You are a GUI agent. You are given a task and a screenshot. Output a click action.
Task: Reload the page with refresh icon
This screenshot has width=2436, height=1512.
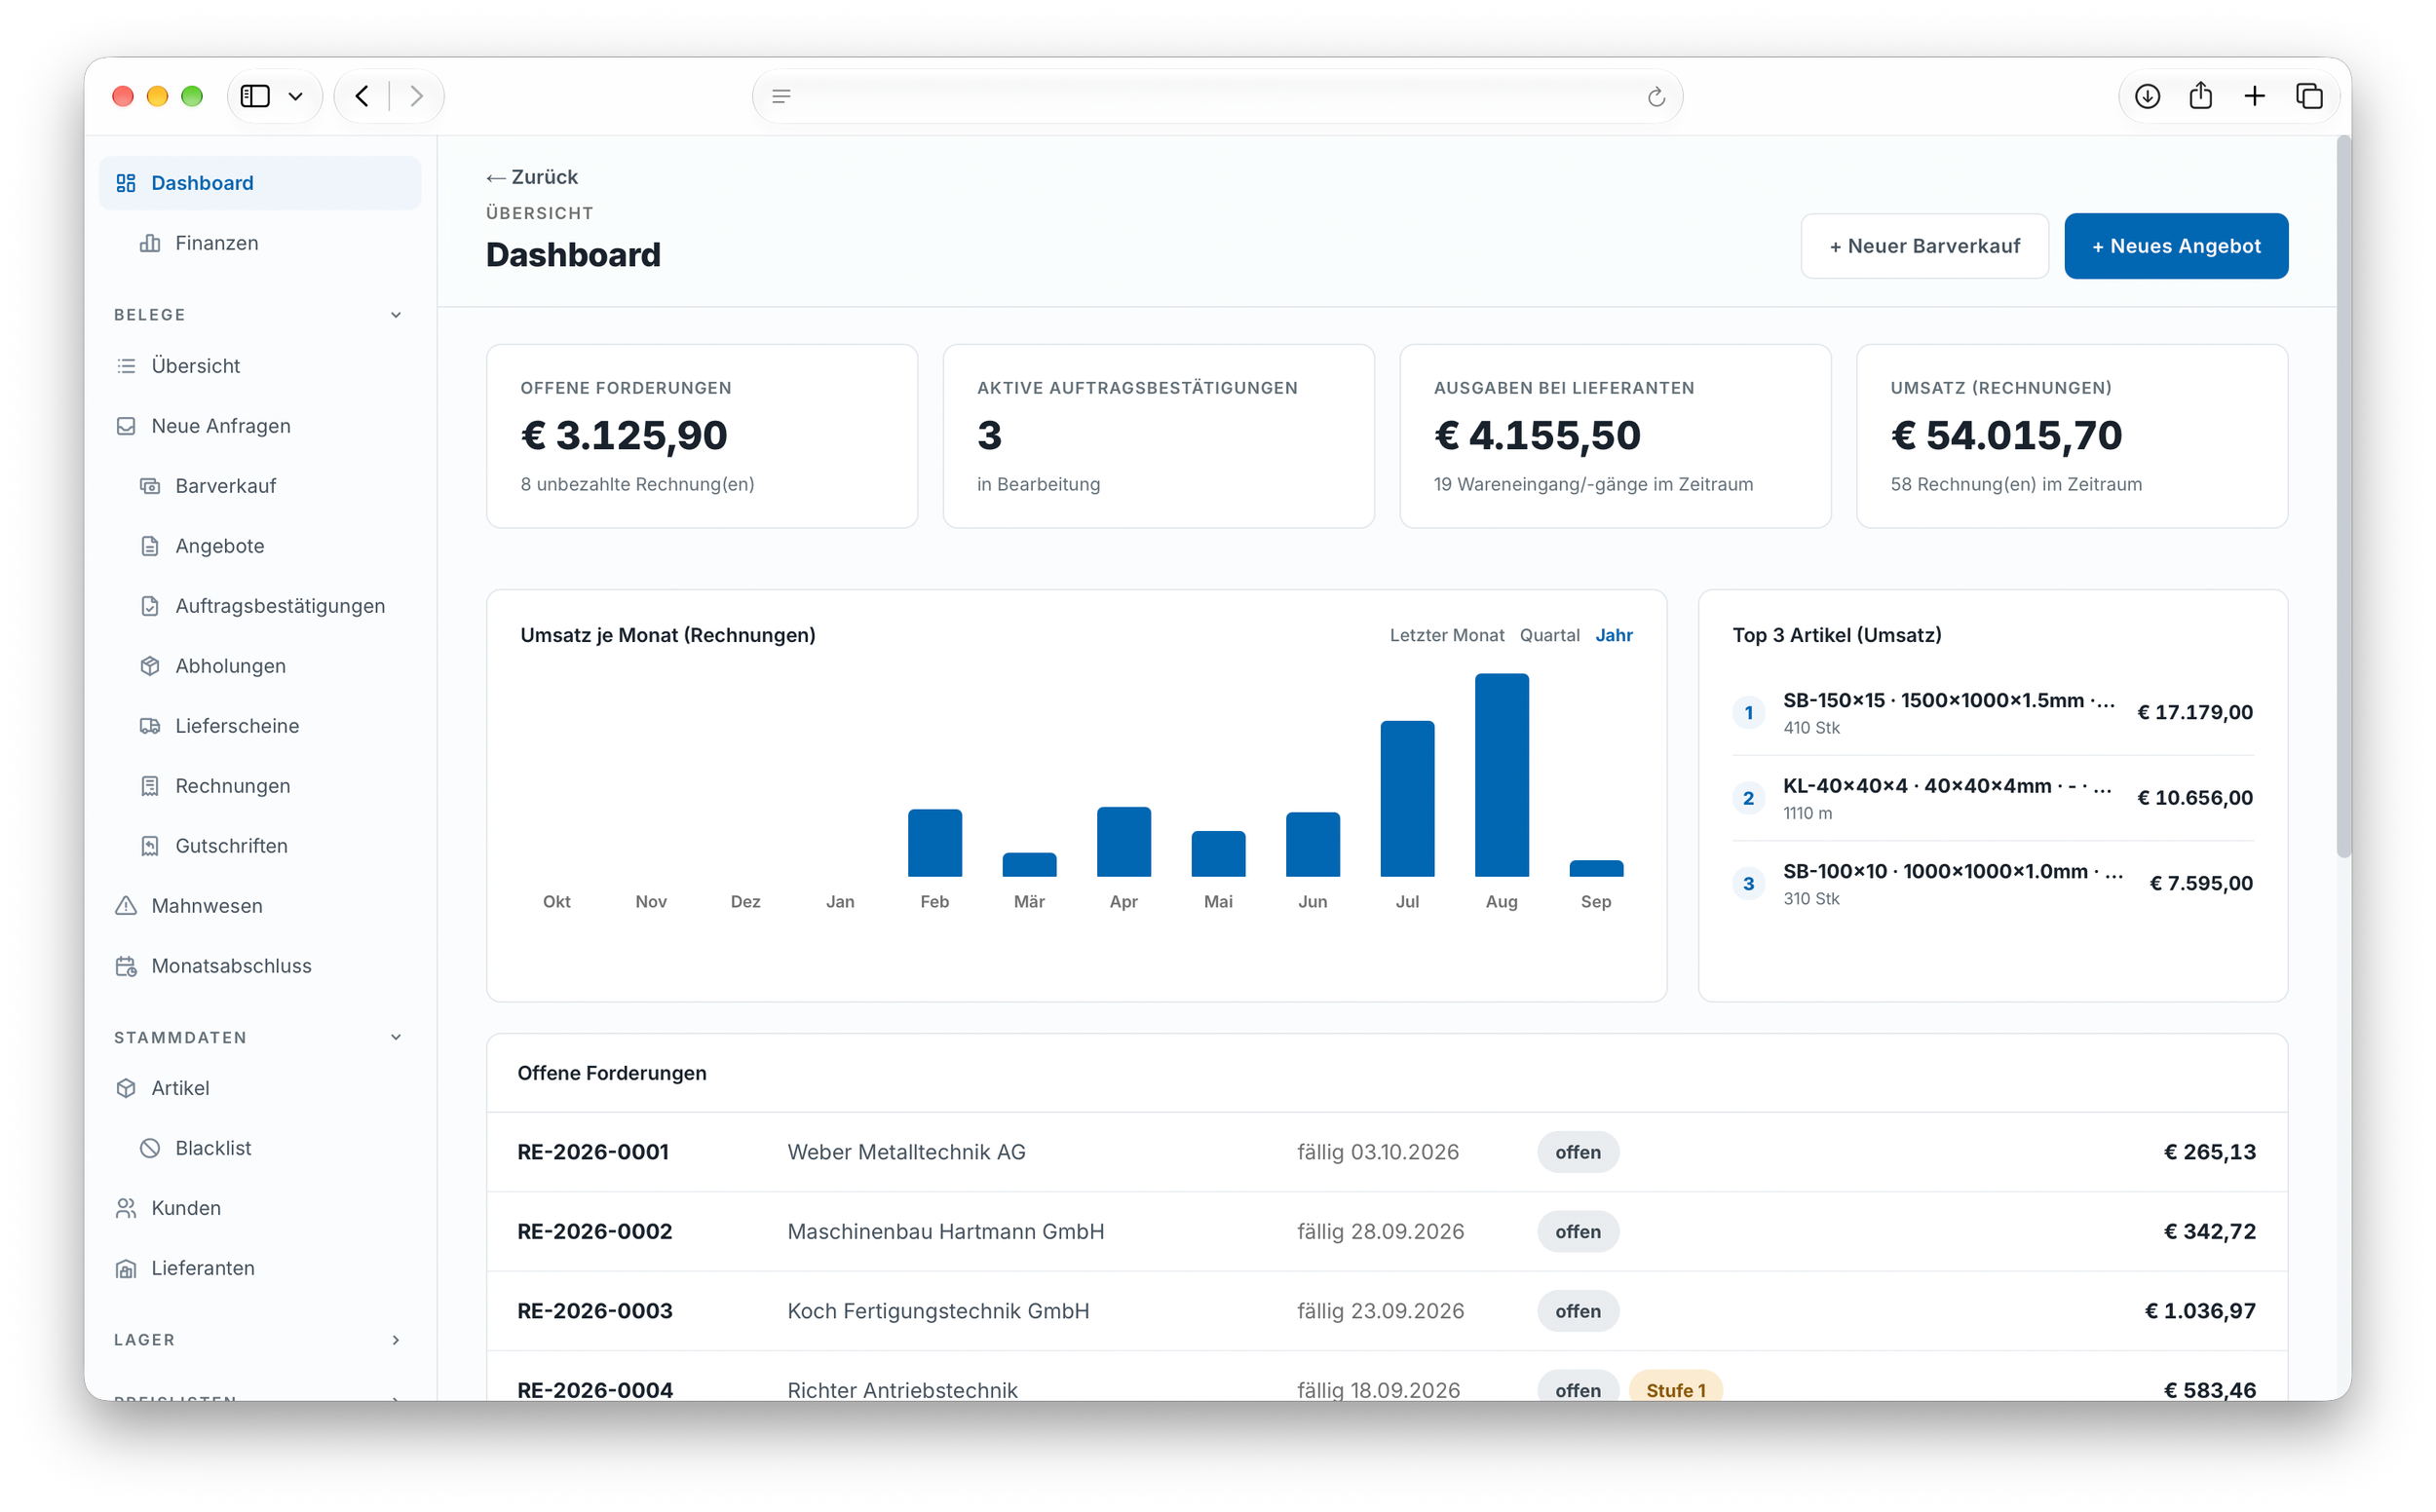(1656, 96)
